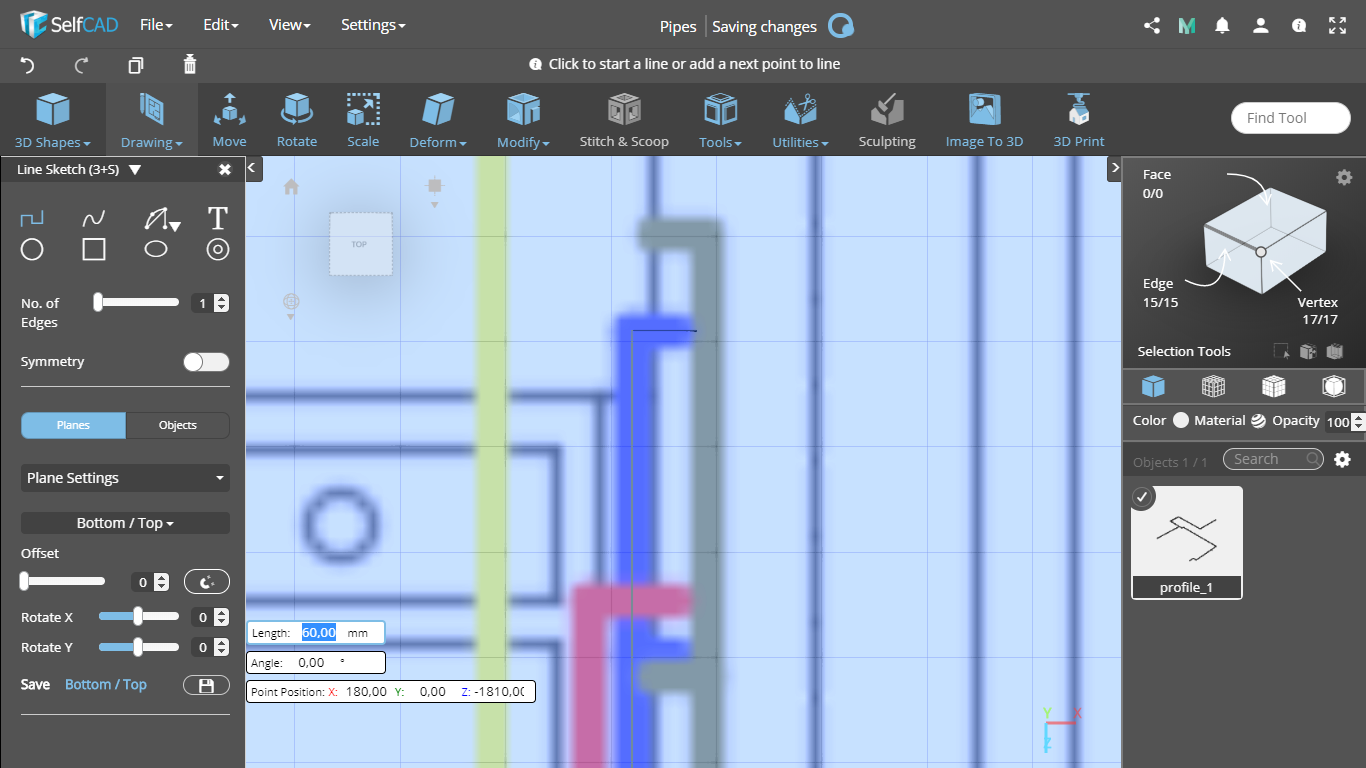Select the spline curve sketch tool
Viewport: 1366px width, 768px height.
(x=94, y=218)
